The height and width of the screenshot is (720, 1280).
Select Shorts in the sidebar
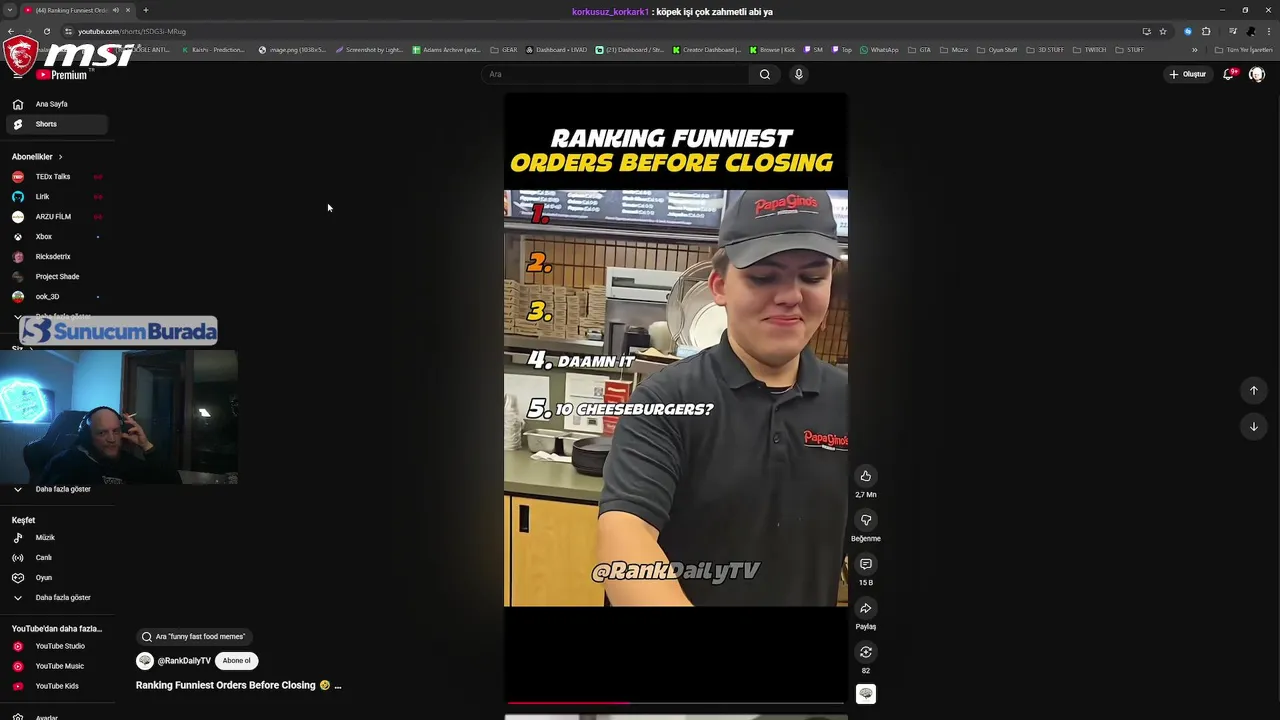(x=57, y=124)
